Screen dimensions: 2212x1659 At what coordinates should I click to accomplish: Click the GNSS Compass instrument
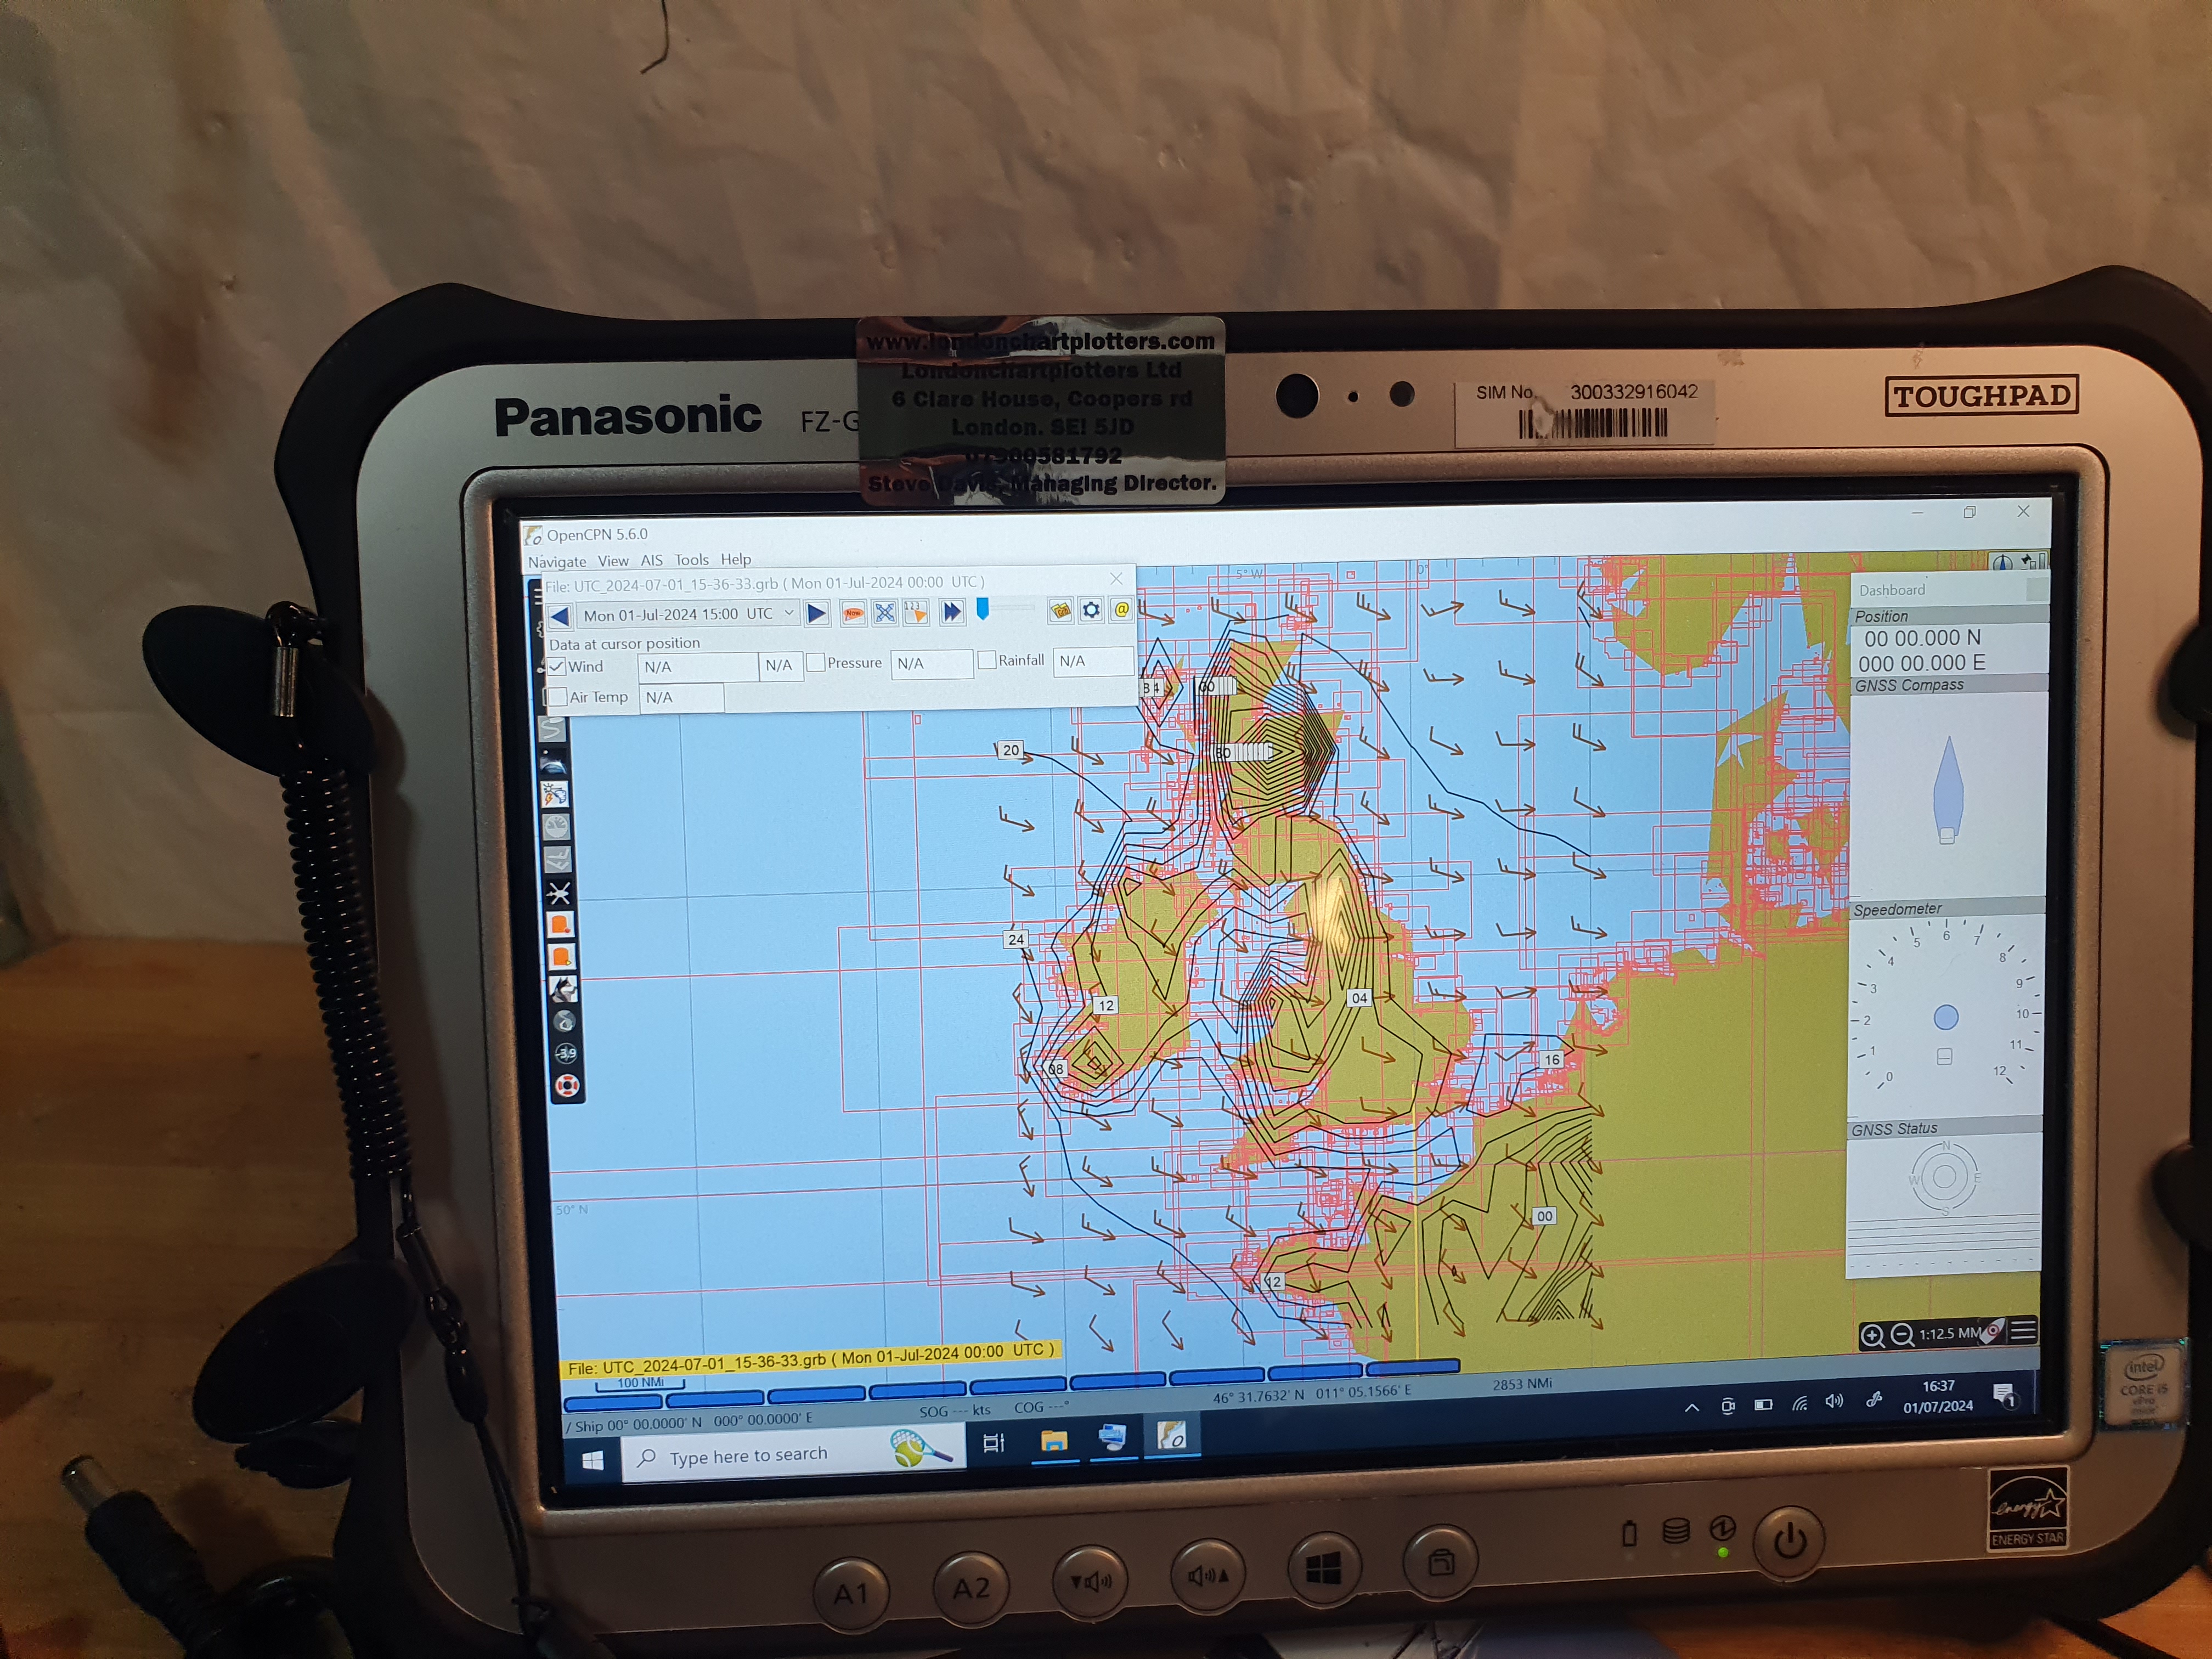pyautogui.click(x=1948, y=789)
